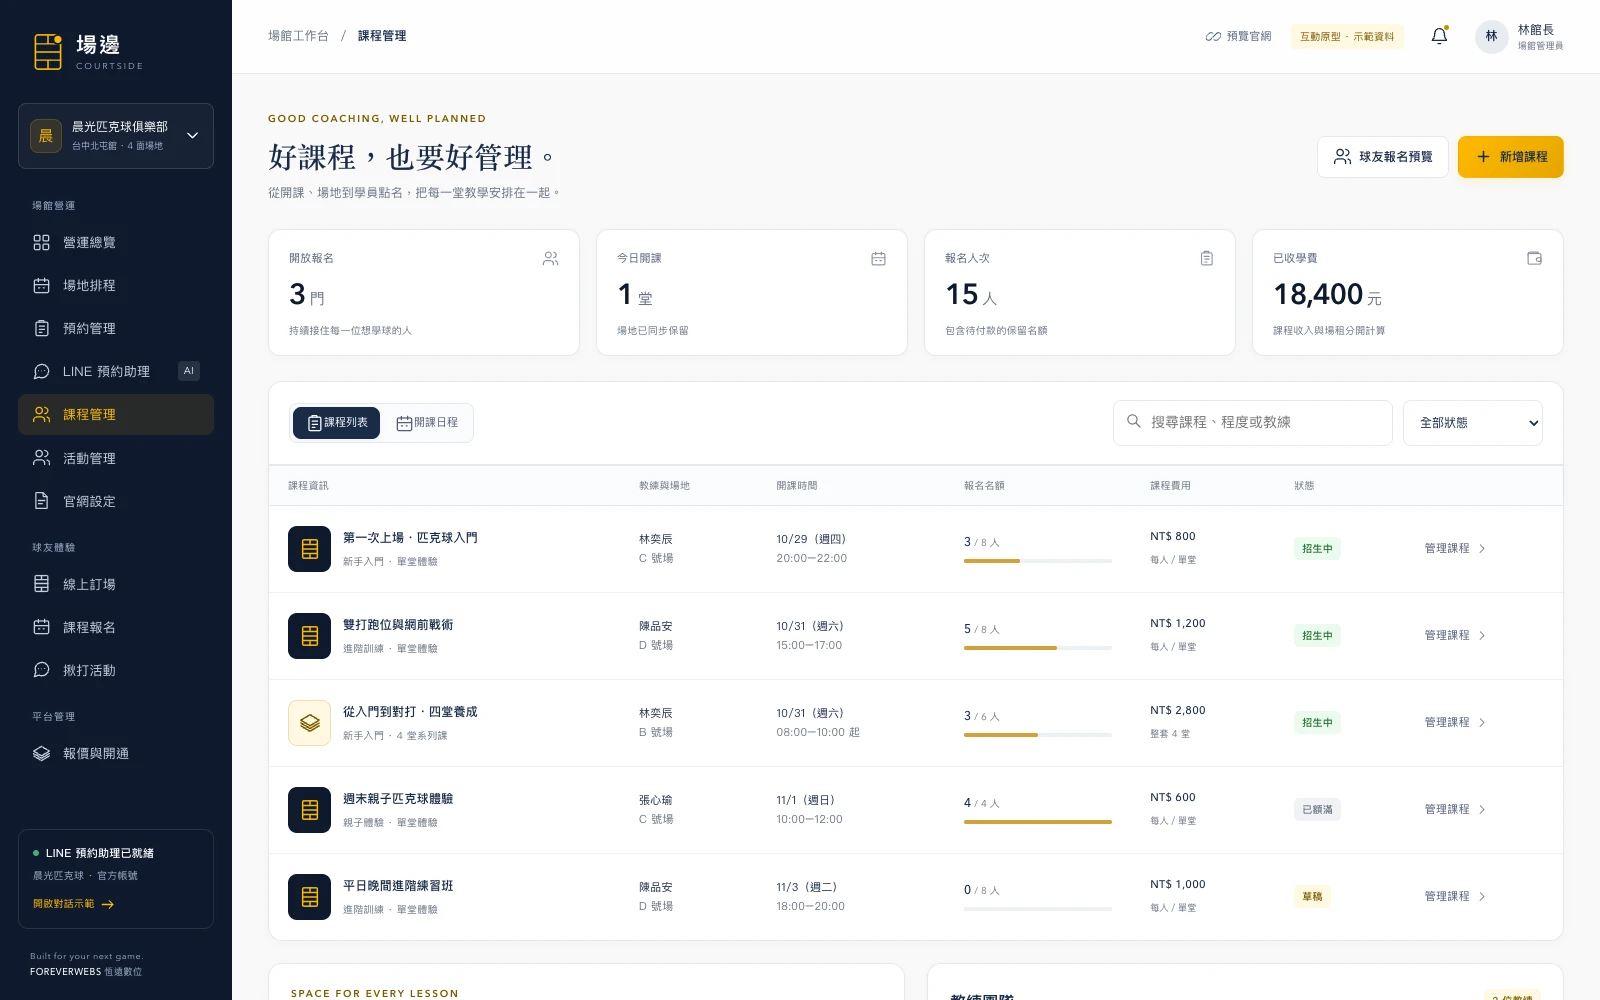Click the calendar icon on 今日開課 card
Screen dimensions: 1600x1000
point(878,258)
